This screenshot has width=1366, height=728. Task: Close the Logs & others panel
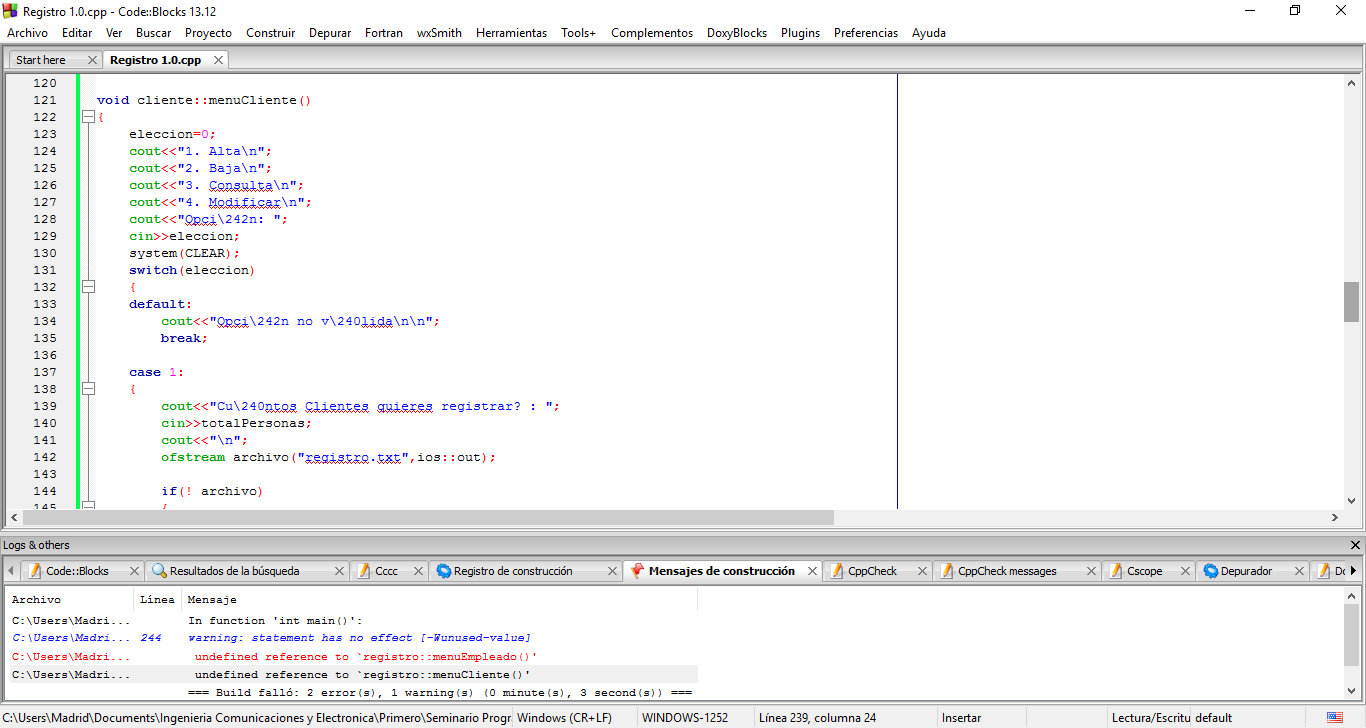1355,545
